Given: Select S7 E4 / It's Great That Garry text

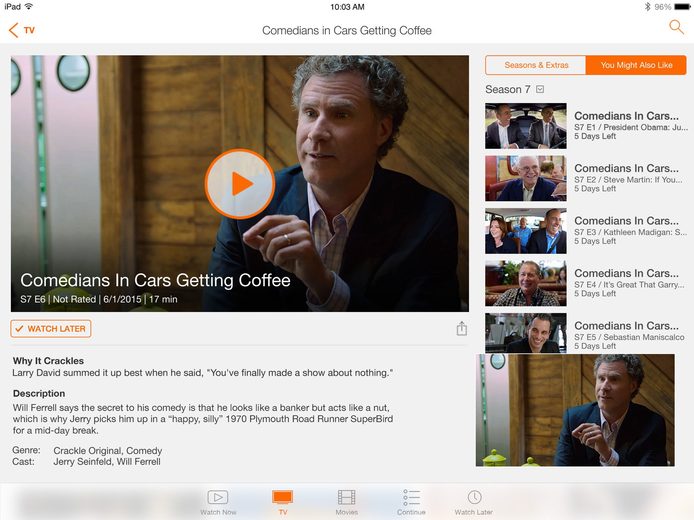Looking at the screenshot, I should (629, 285).
